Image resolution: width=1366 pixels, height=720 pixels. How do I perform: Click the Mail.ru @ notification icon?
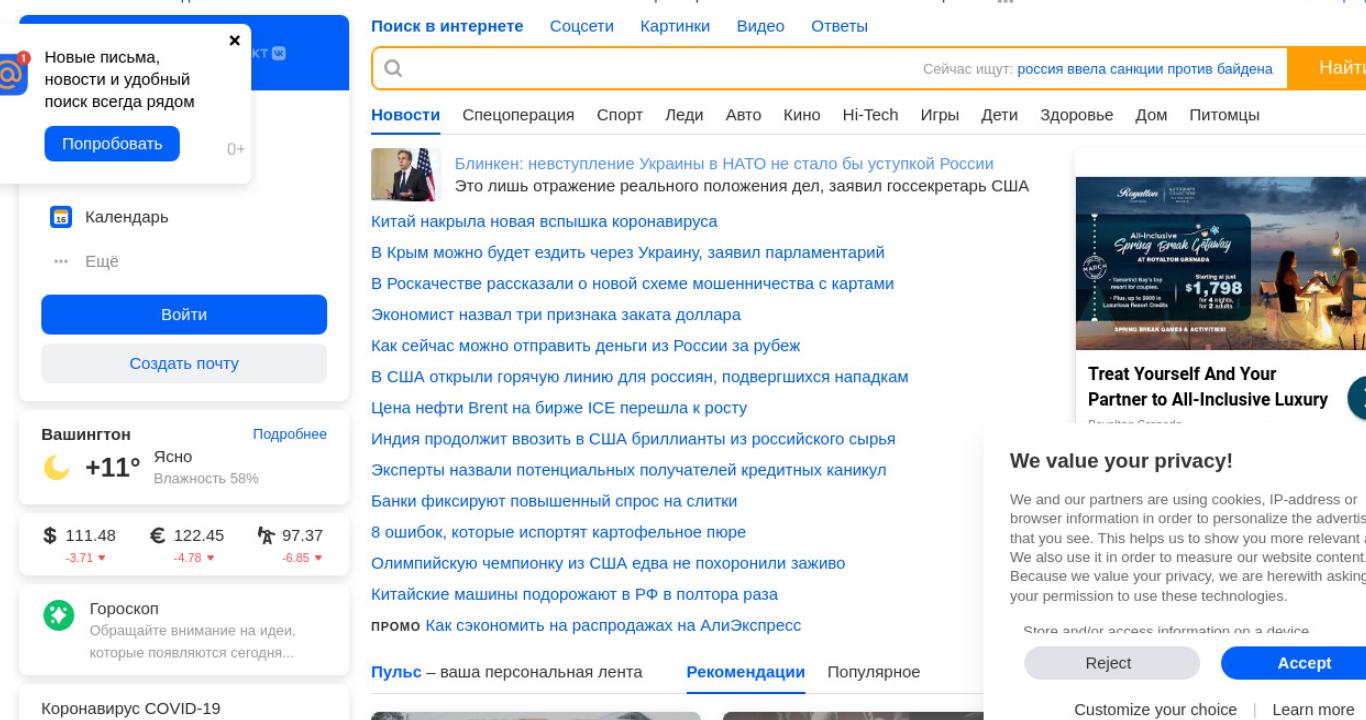[x=12, y=74]
